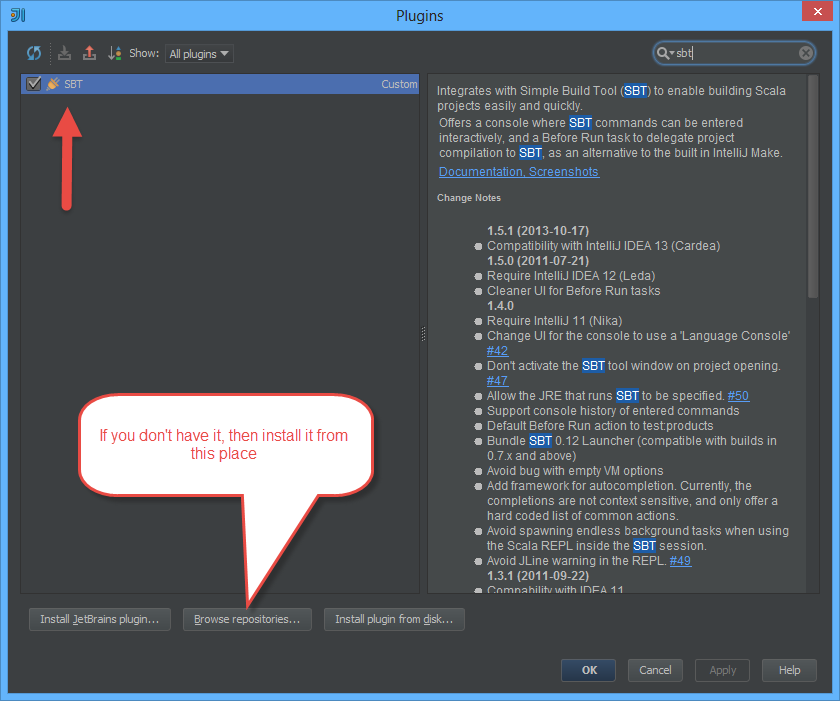Click the SBT plugin plug icon
Viewport: 840px width, 701px height.
pos(52,84)
